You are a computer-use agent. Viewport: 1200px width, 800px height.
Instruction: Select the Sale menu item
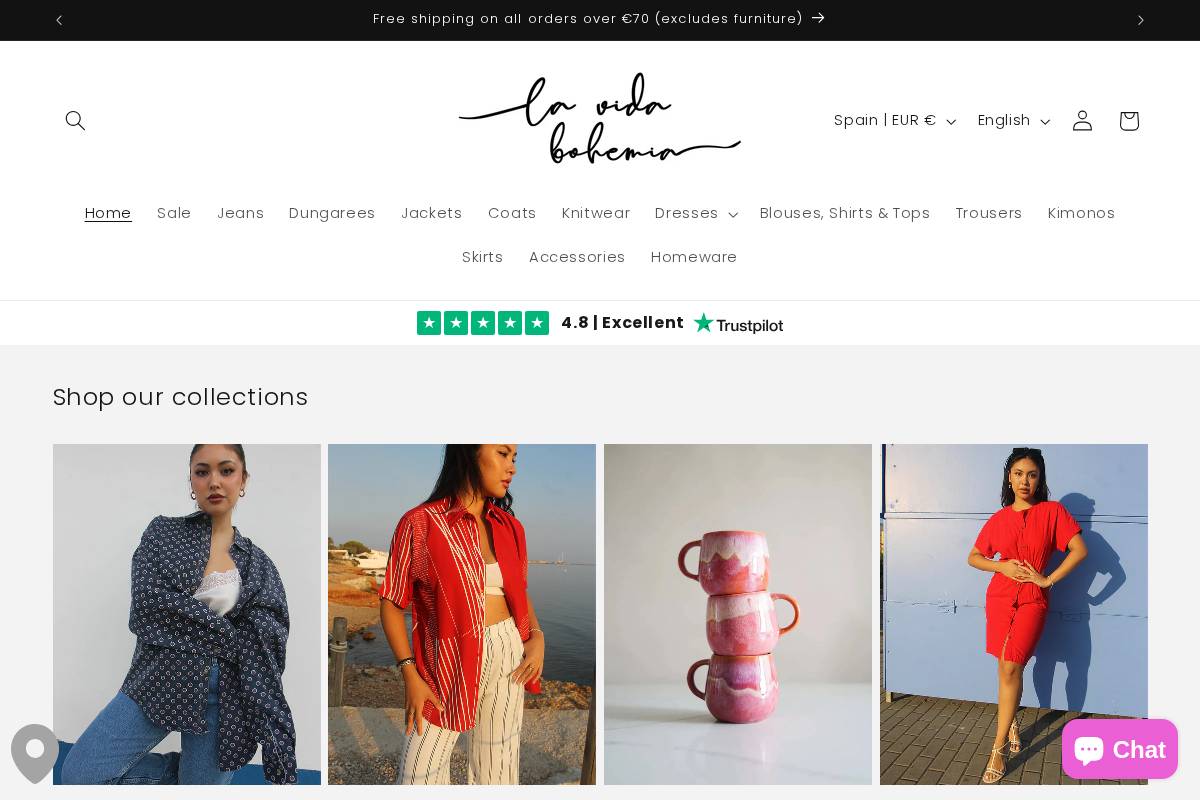click(174, 213)
